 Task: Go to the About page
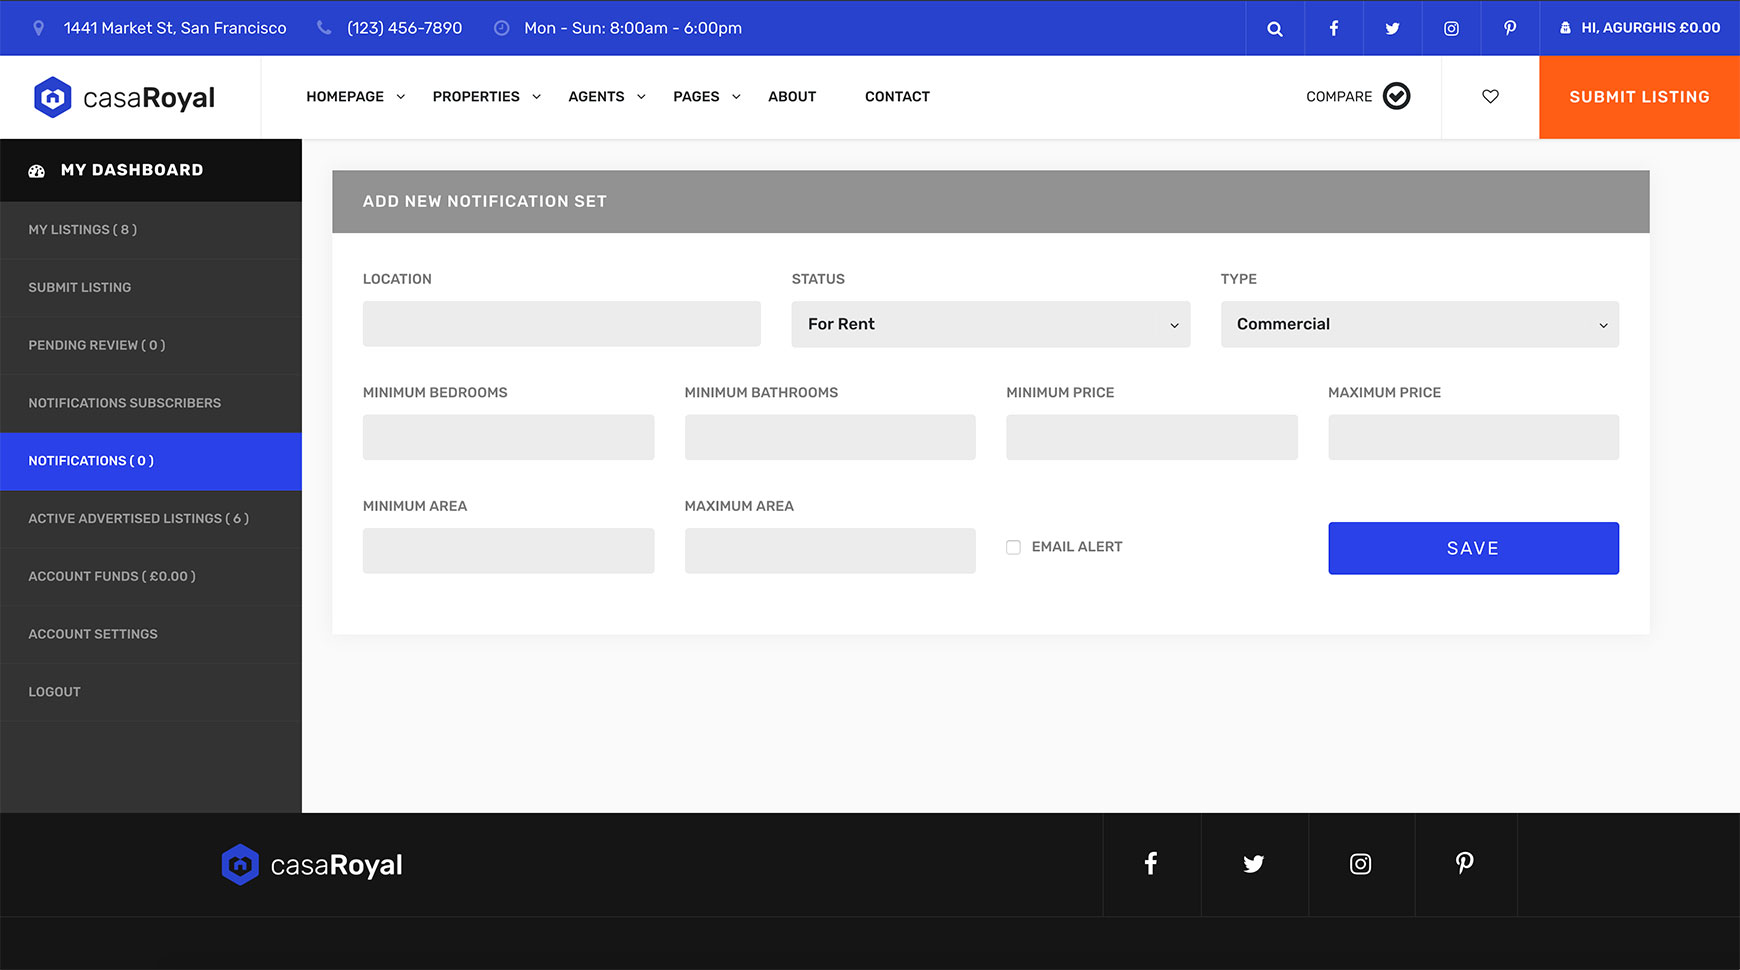792,97
